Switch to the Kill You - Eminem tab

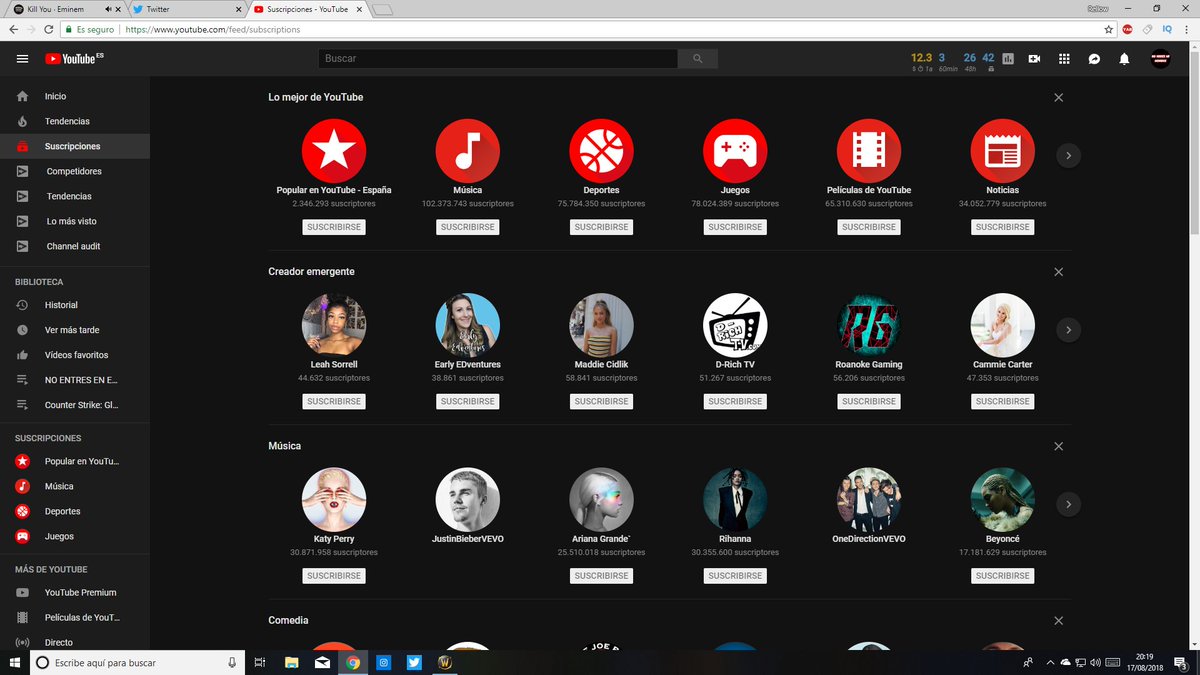coord(66,9)
